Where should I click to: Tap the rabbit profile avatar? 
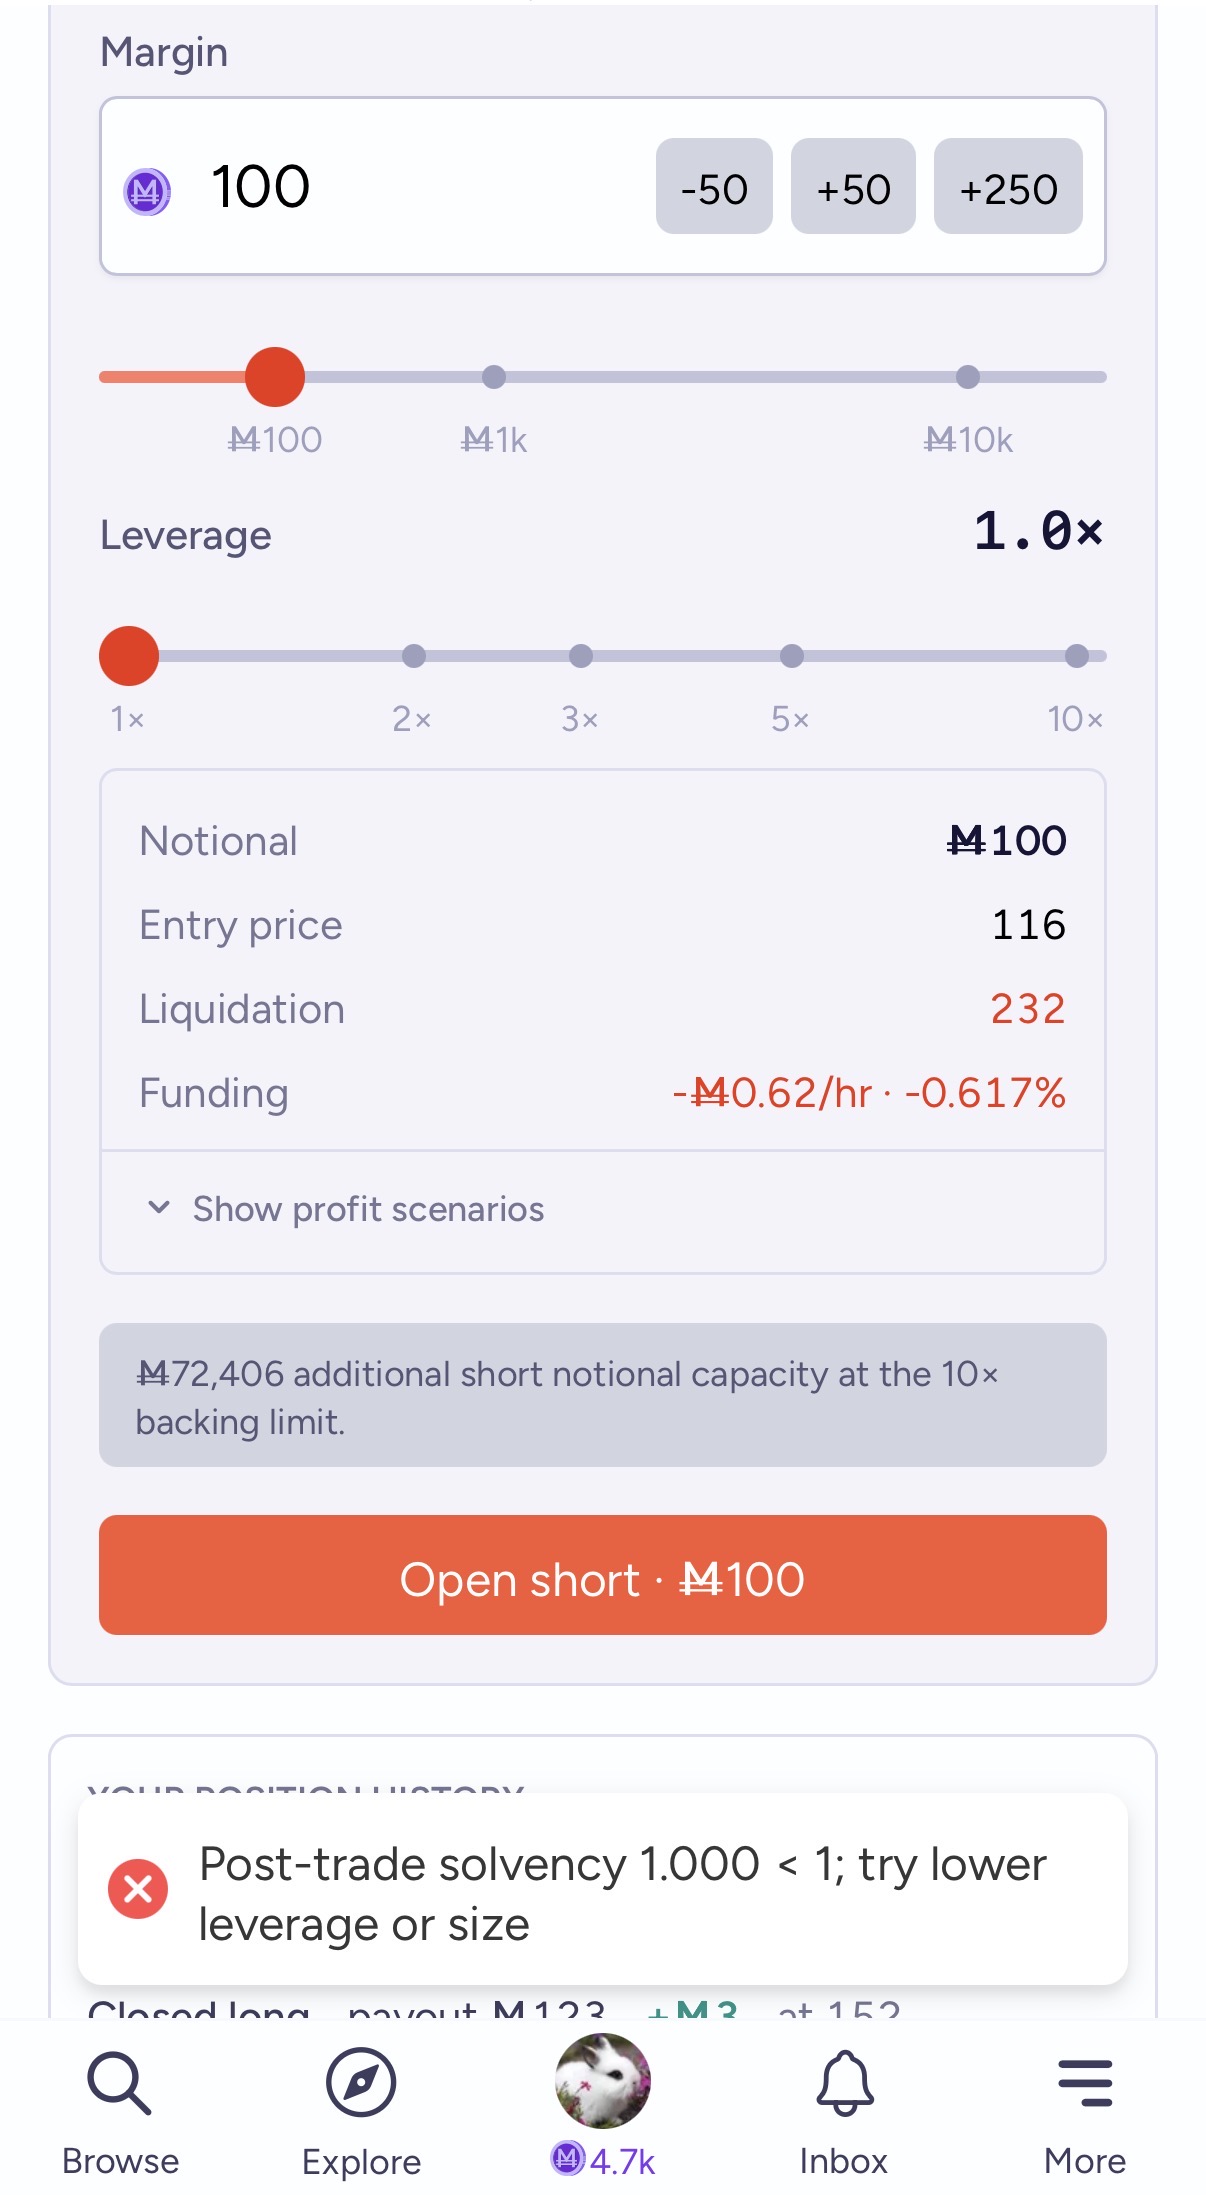(603, 2080)
